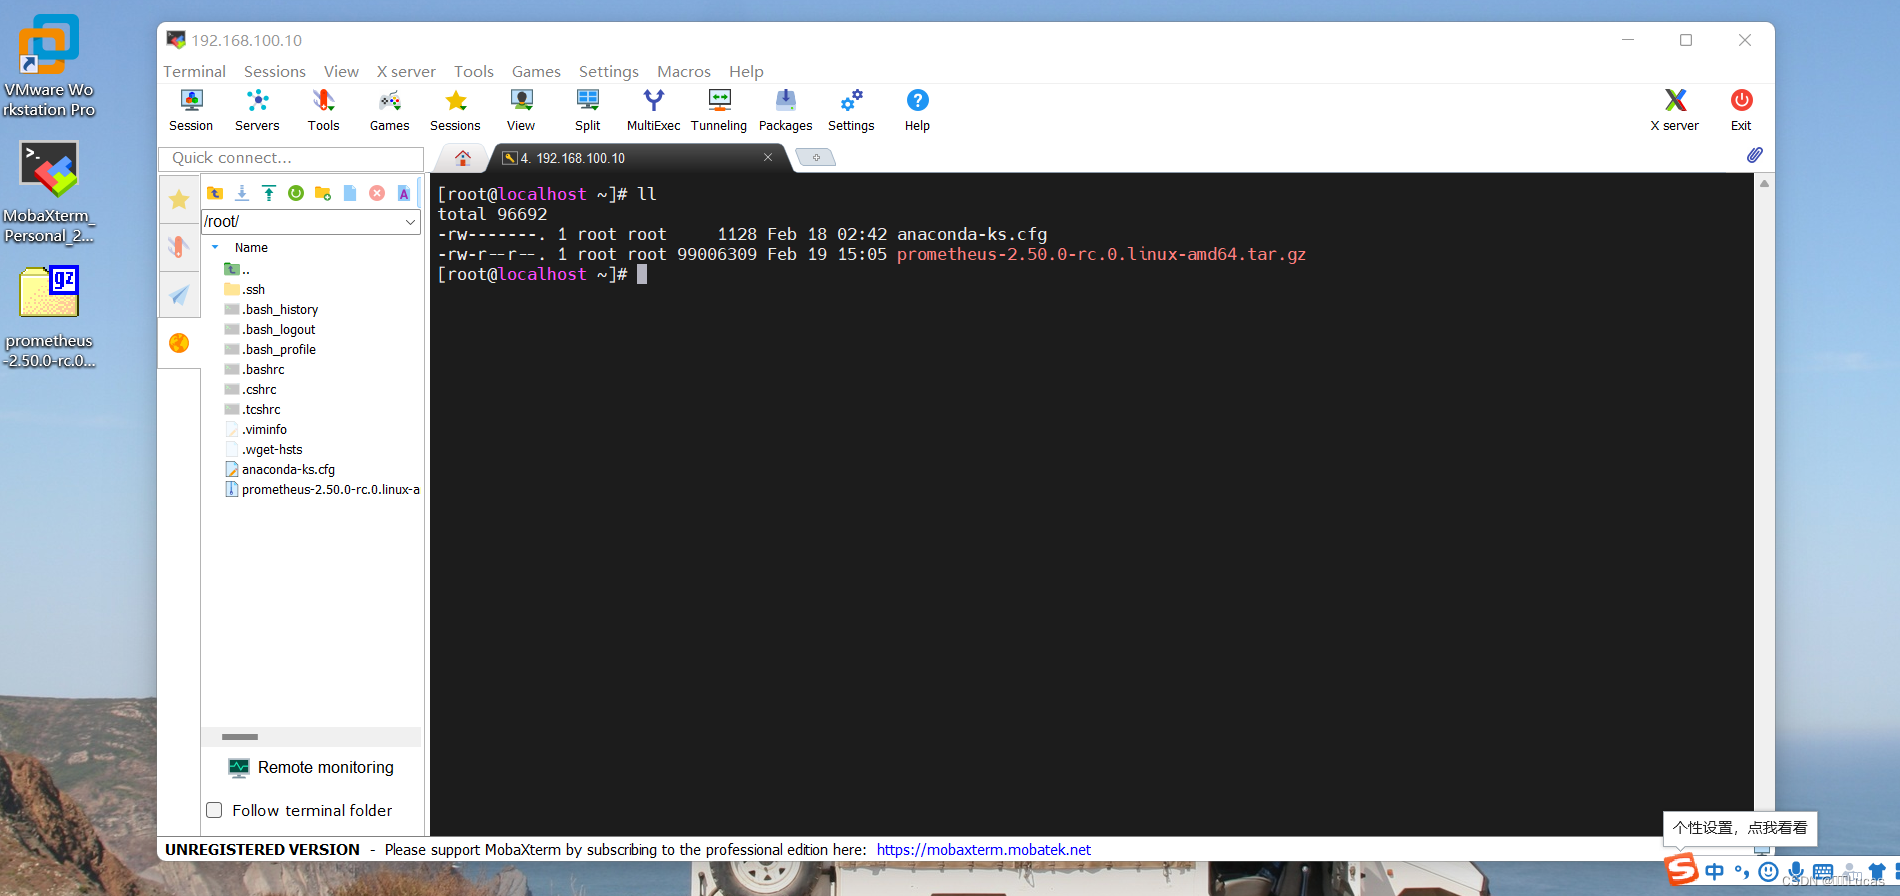Click the Packages toolbar icon

(x=785, y=110)
